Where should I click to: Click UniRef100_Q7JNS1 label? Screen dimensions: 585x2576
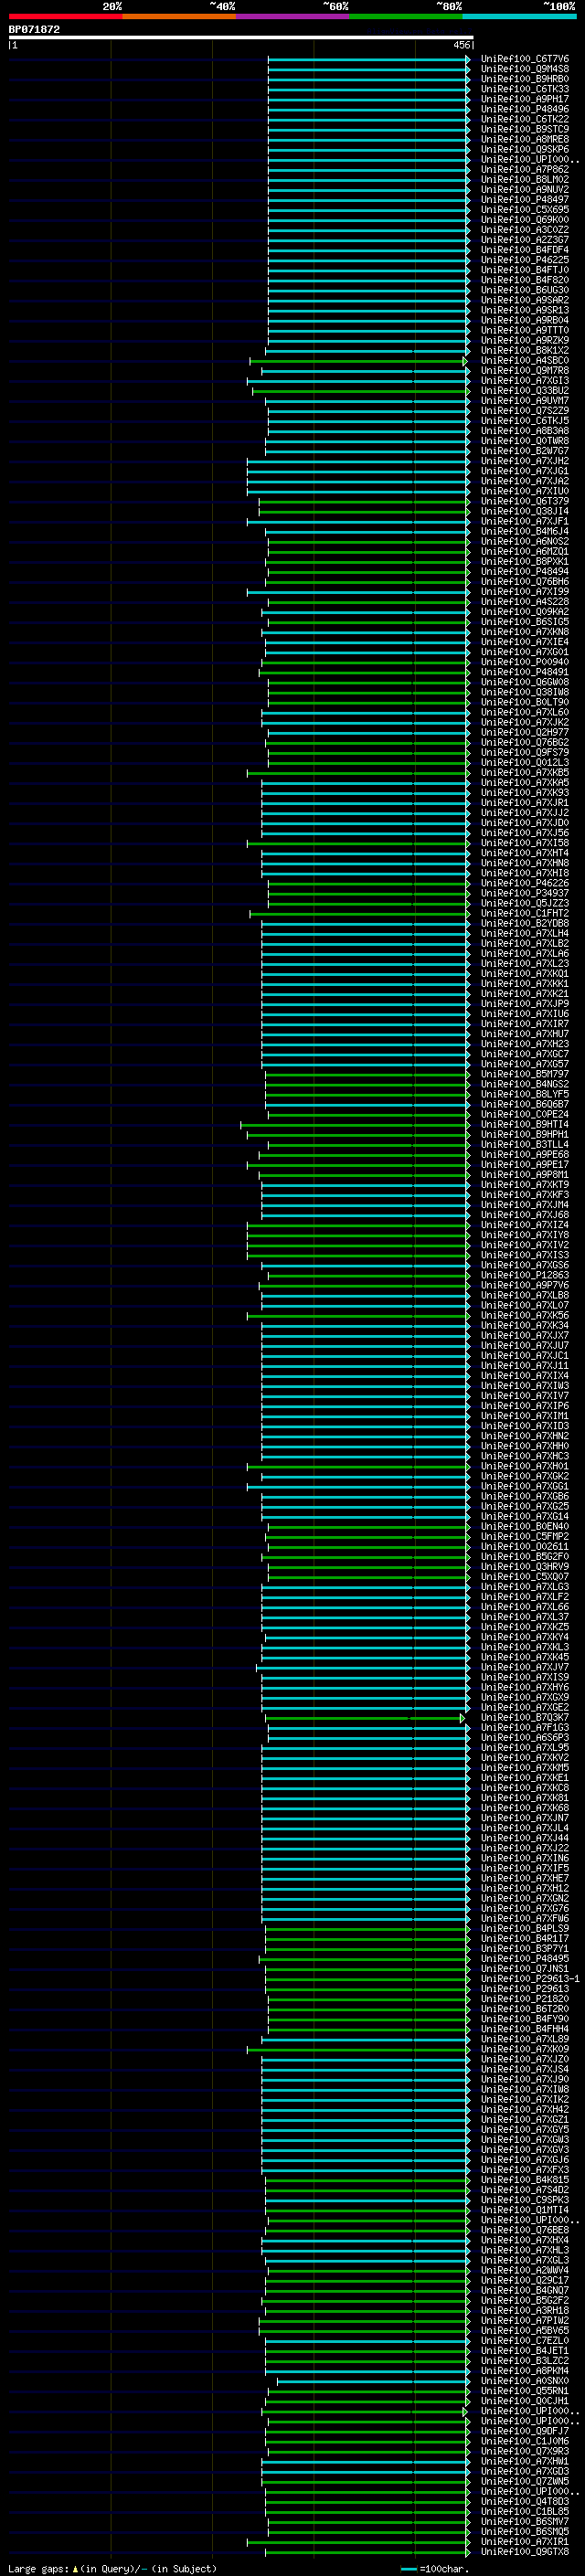(x=524, y=1969)
